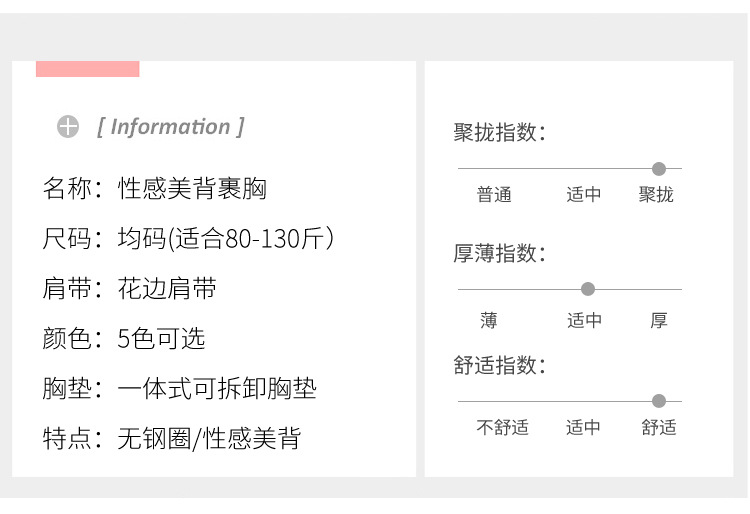
Task: Click the size text 均码(适合80-130斤)
Action: [225, 239]
